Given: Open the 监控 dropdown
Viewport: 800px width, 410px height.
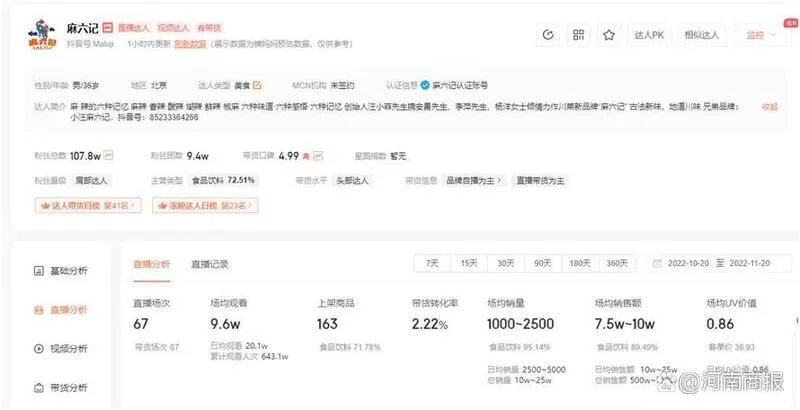Looking at the screenshot, I should point(761,35).
